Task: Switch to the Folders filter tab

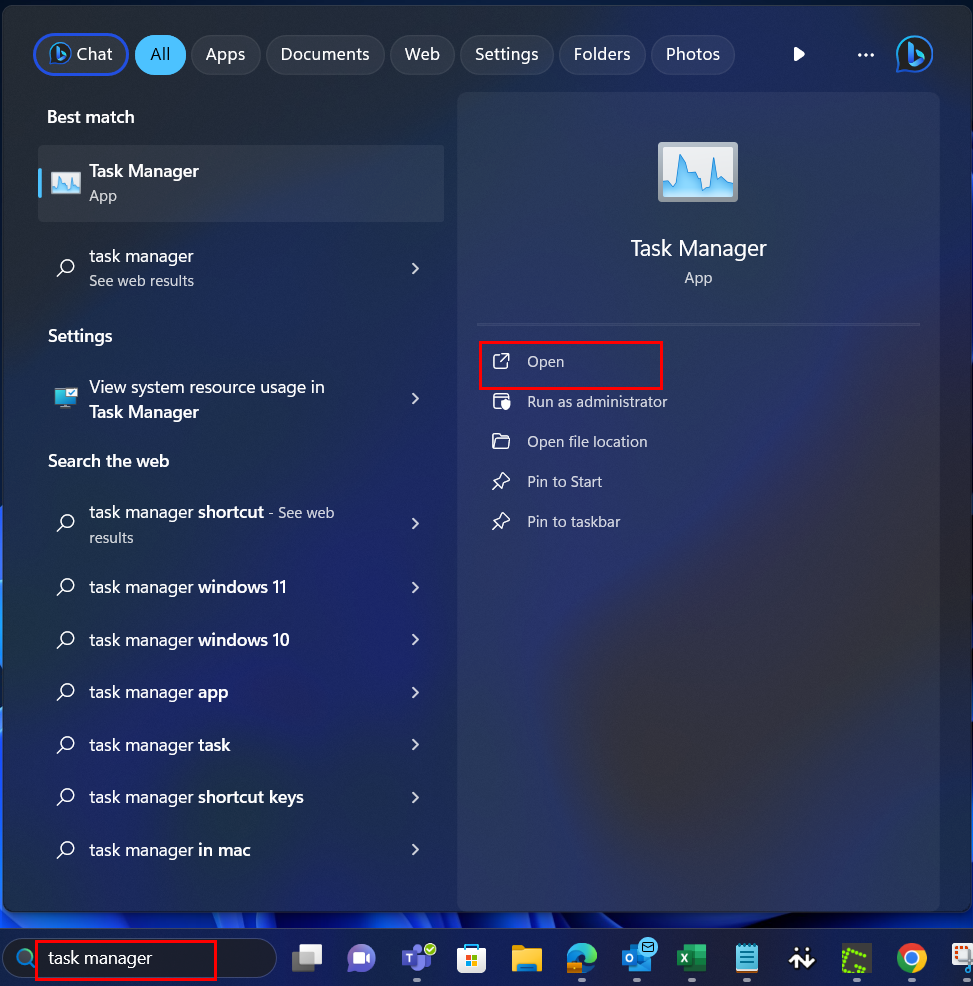Action: coord(602,54)
